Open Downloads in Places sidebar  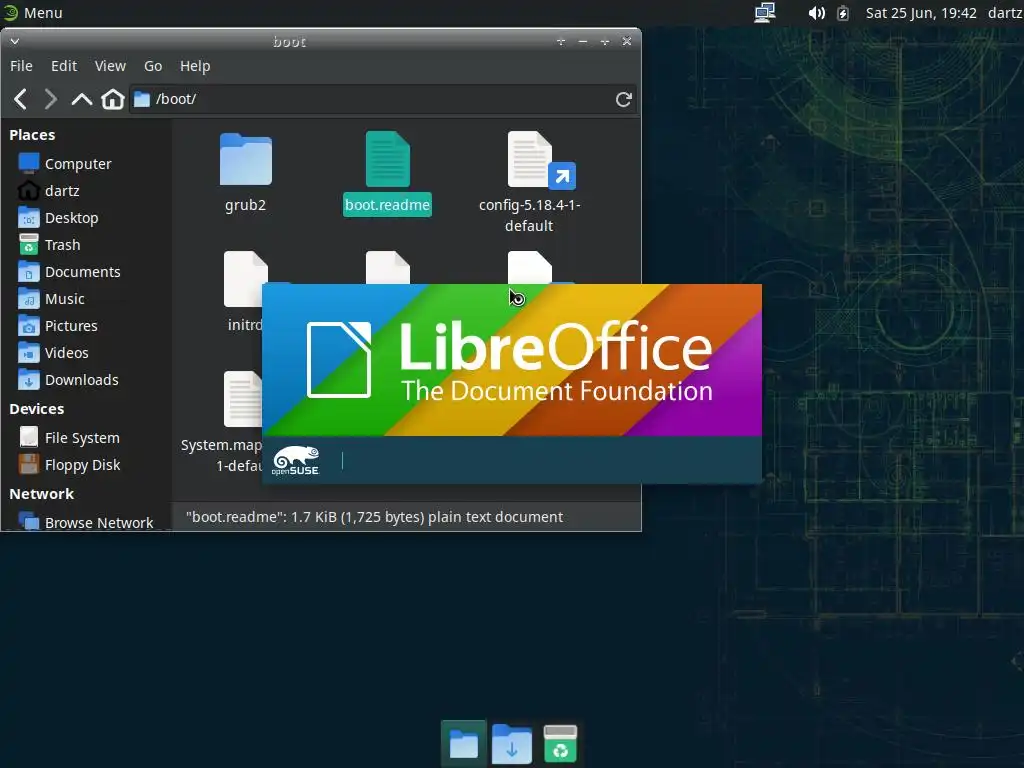[x=69, y=379]
